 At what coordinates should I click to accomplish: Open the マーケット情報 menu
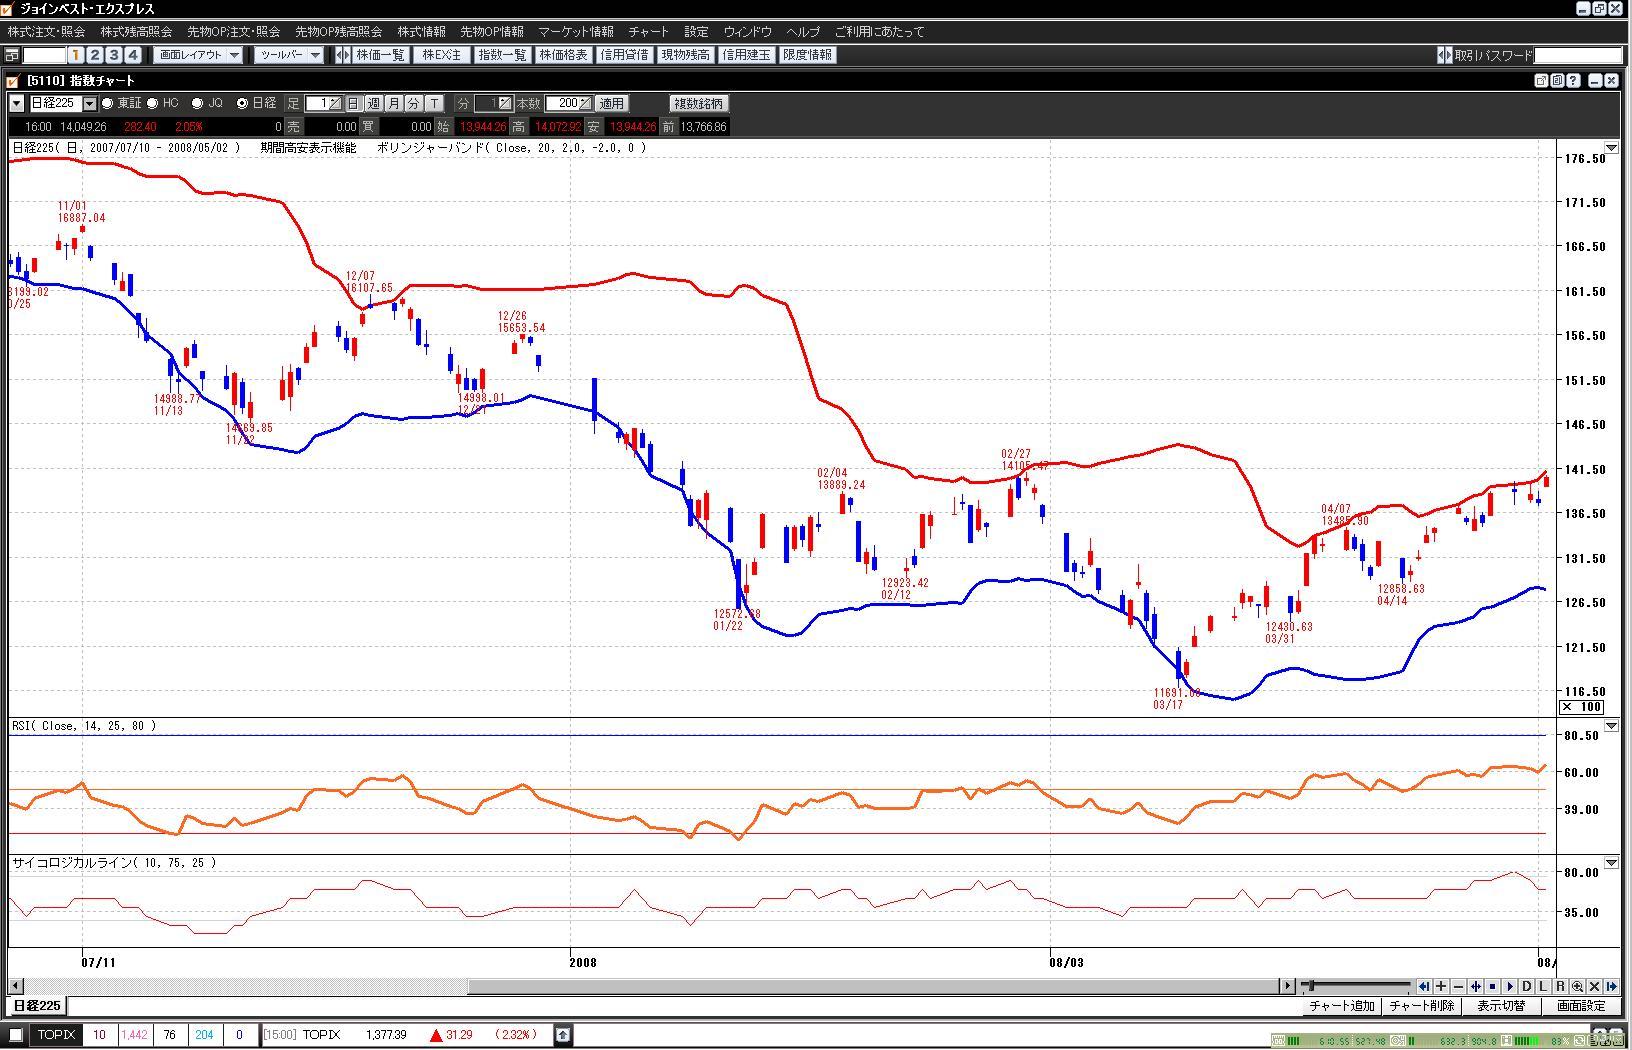pos(575,32)
